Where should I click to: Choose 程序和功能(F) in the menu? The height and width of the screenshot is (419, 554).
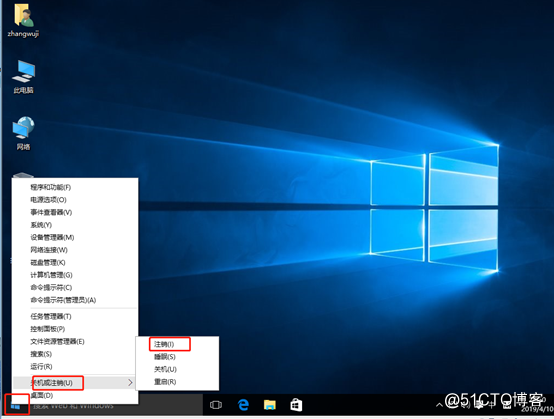[75, 187]
